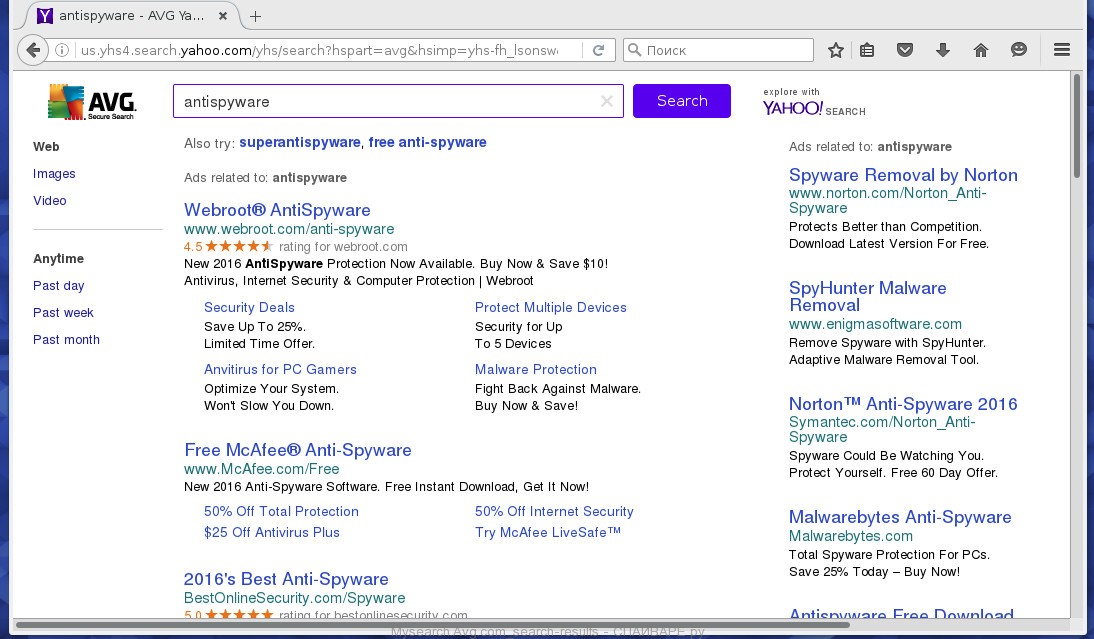
Task: Open Free McAfee Anti-Spyware result
Action: [x=298, y=450]
